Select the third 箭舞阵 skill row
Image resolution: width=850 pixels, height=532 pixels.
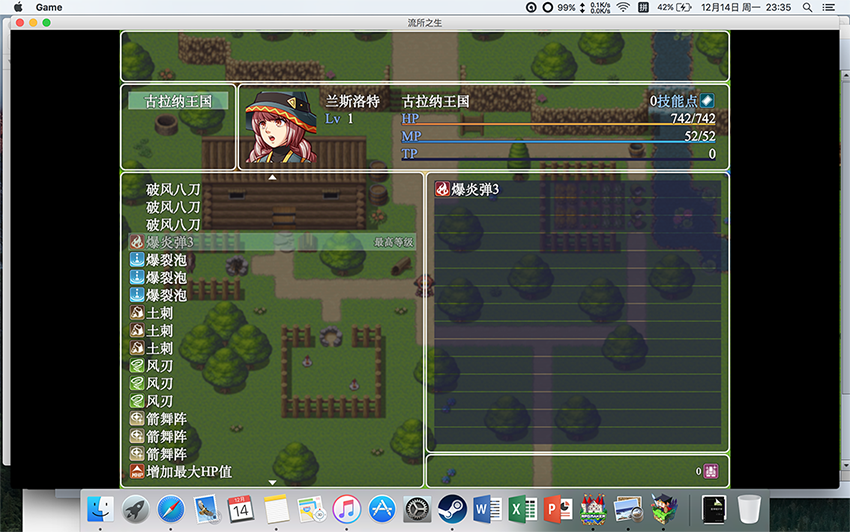[272, 454]
